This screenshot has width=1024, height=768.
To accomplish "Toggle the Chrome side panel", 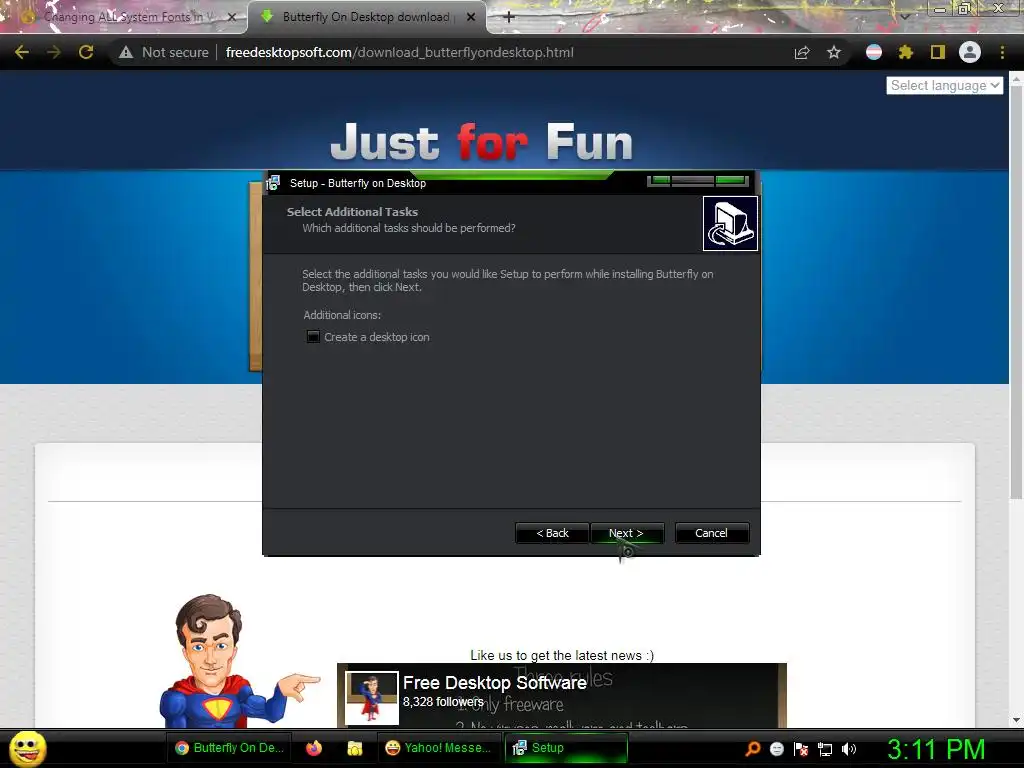I will point(938,52).
